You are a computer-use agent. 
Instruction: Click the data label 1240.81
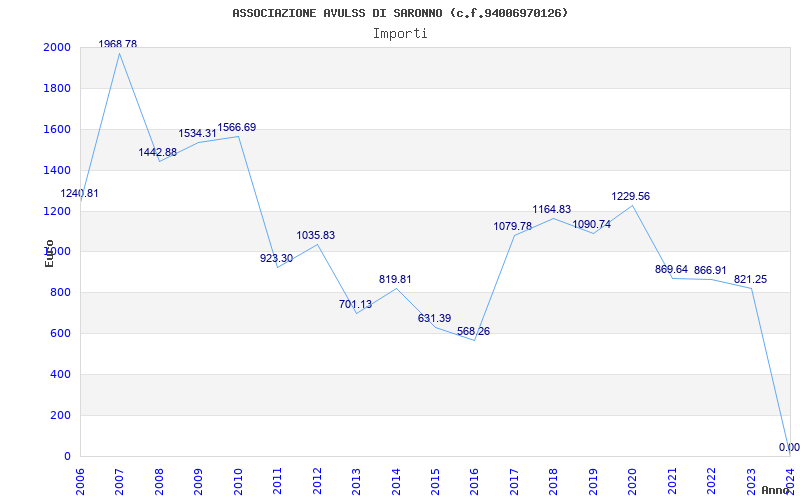click(x=80, y=193)
